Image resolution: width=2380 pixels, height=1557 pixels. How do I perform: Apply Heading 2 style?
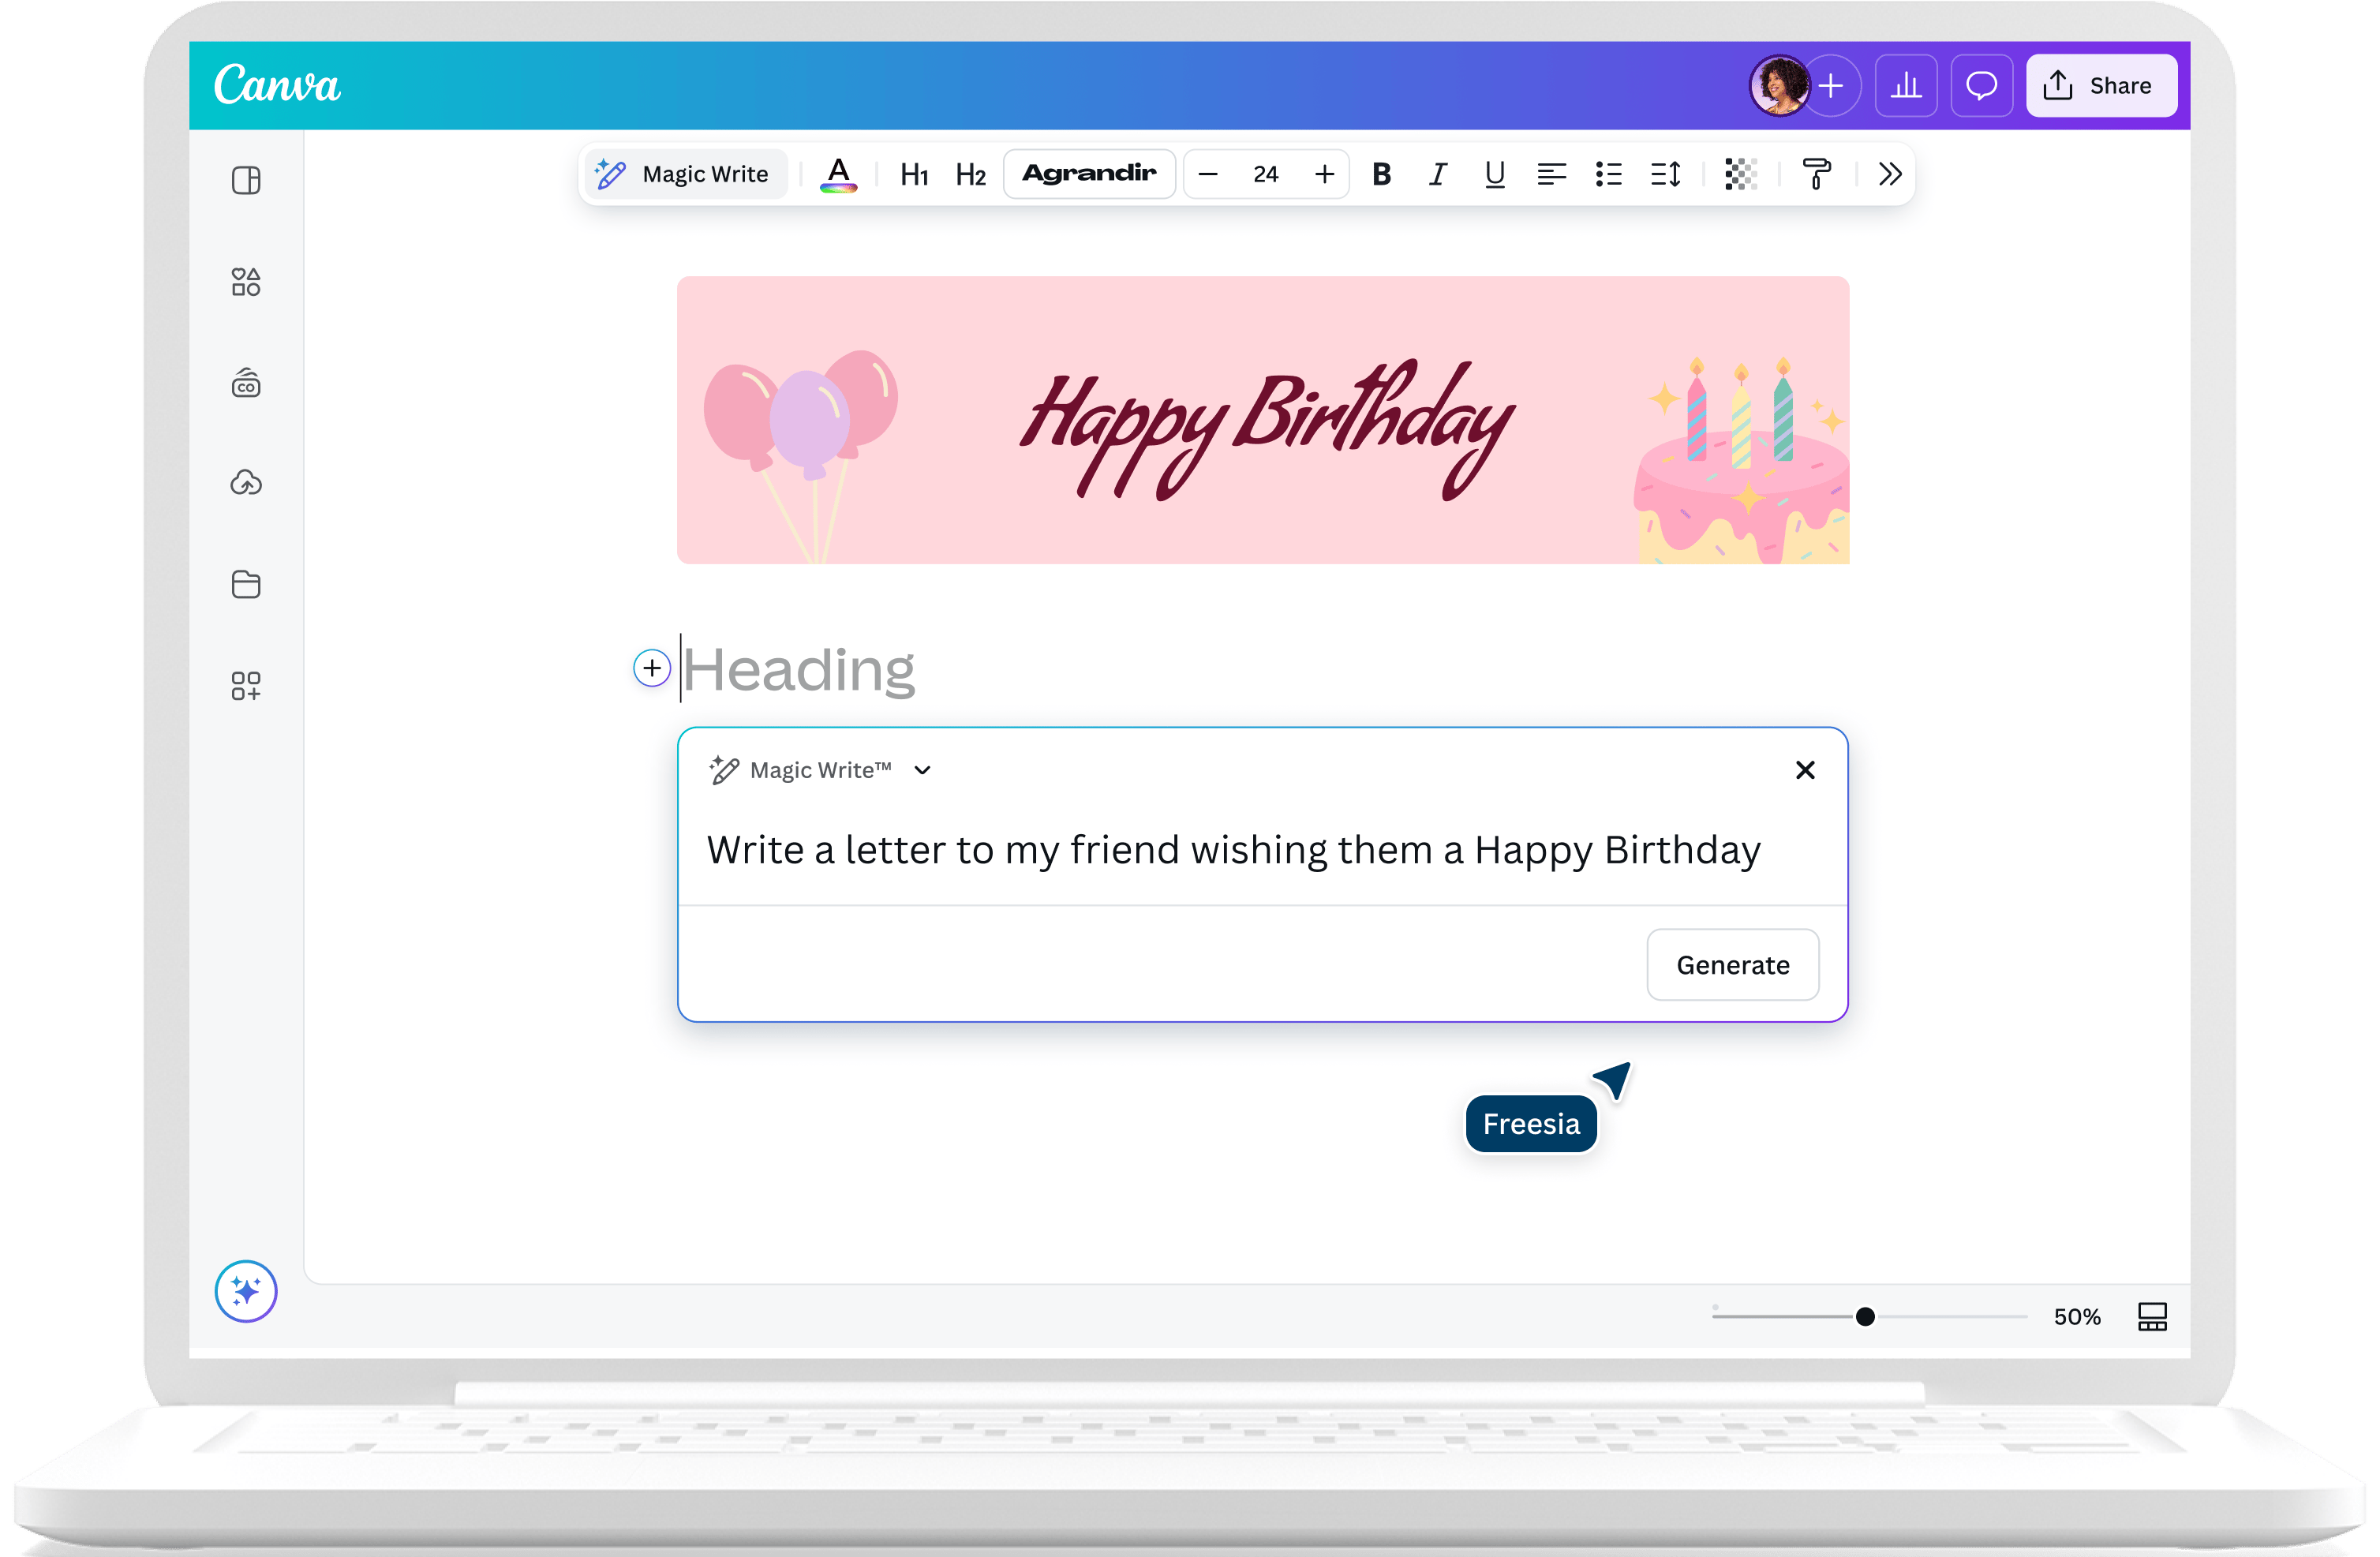tap(970, 175)
